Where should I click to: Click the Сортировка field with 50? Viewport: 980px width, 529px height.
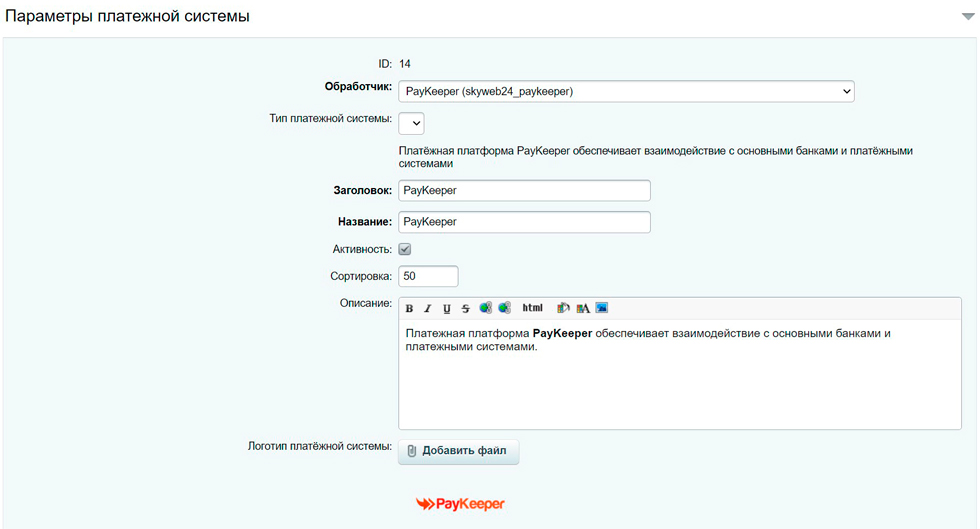tap(428, 276)
